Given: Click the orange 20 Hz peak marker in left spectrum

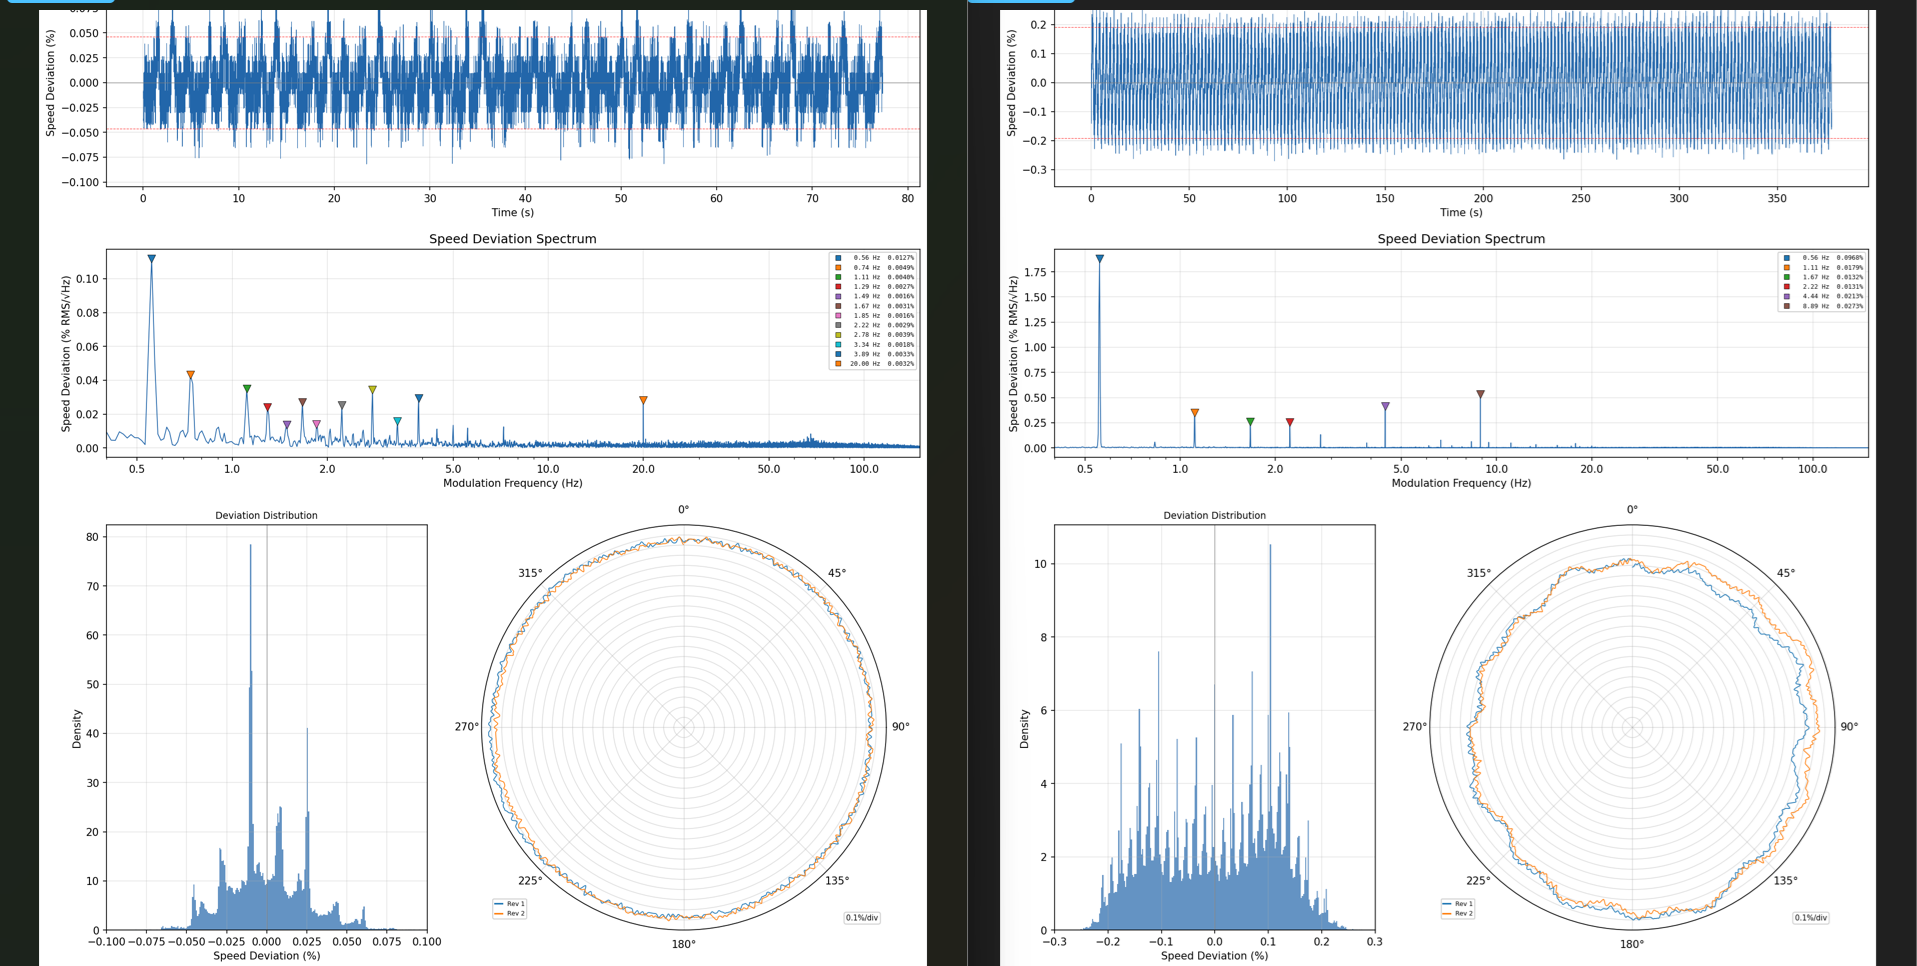Looking at the screenshot, I should [x=643, y=400].
